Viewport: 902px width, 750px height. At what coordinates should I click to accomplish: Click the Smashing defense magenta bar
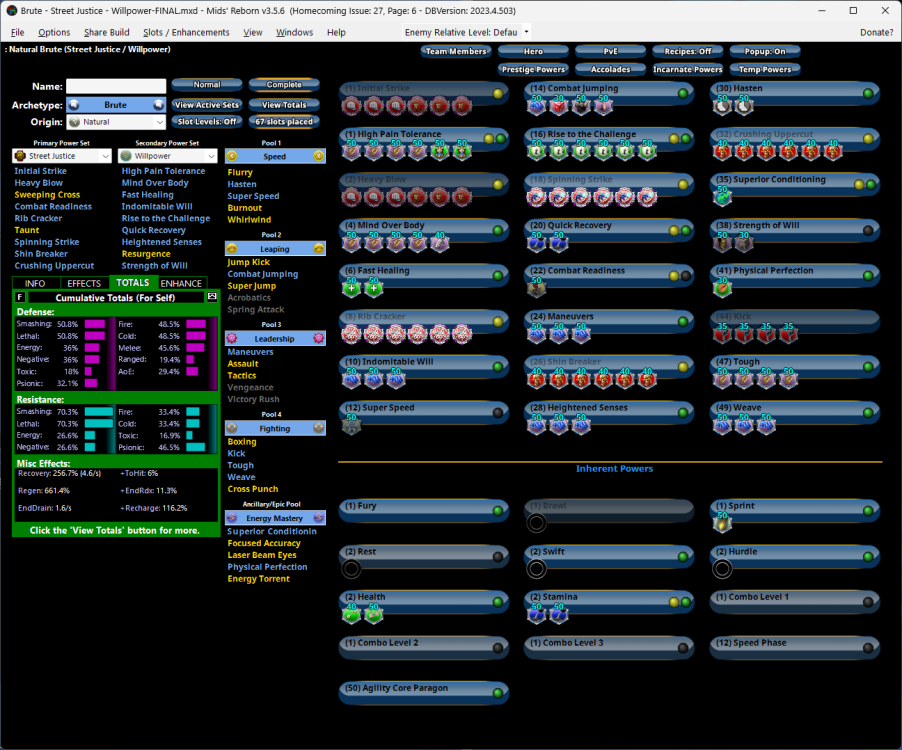coord(95,324)
